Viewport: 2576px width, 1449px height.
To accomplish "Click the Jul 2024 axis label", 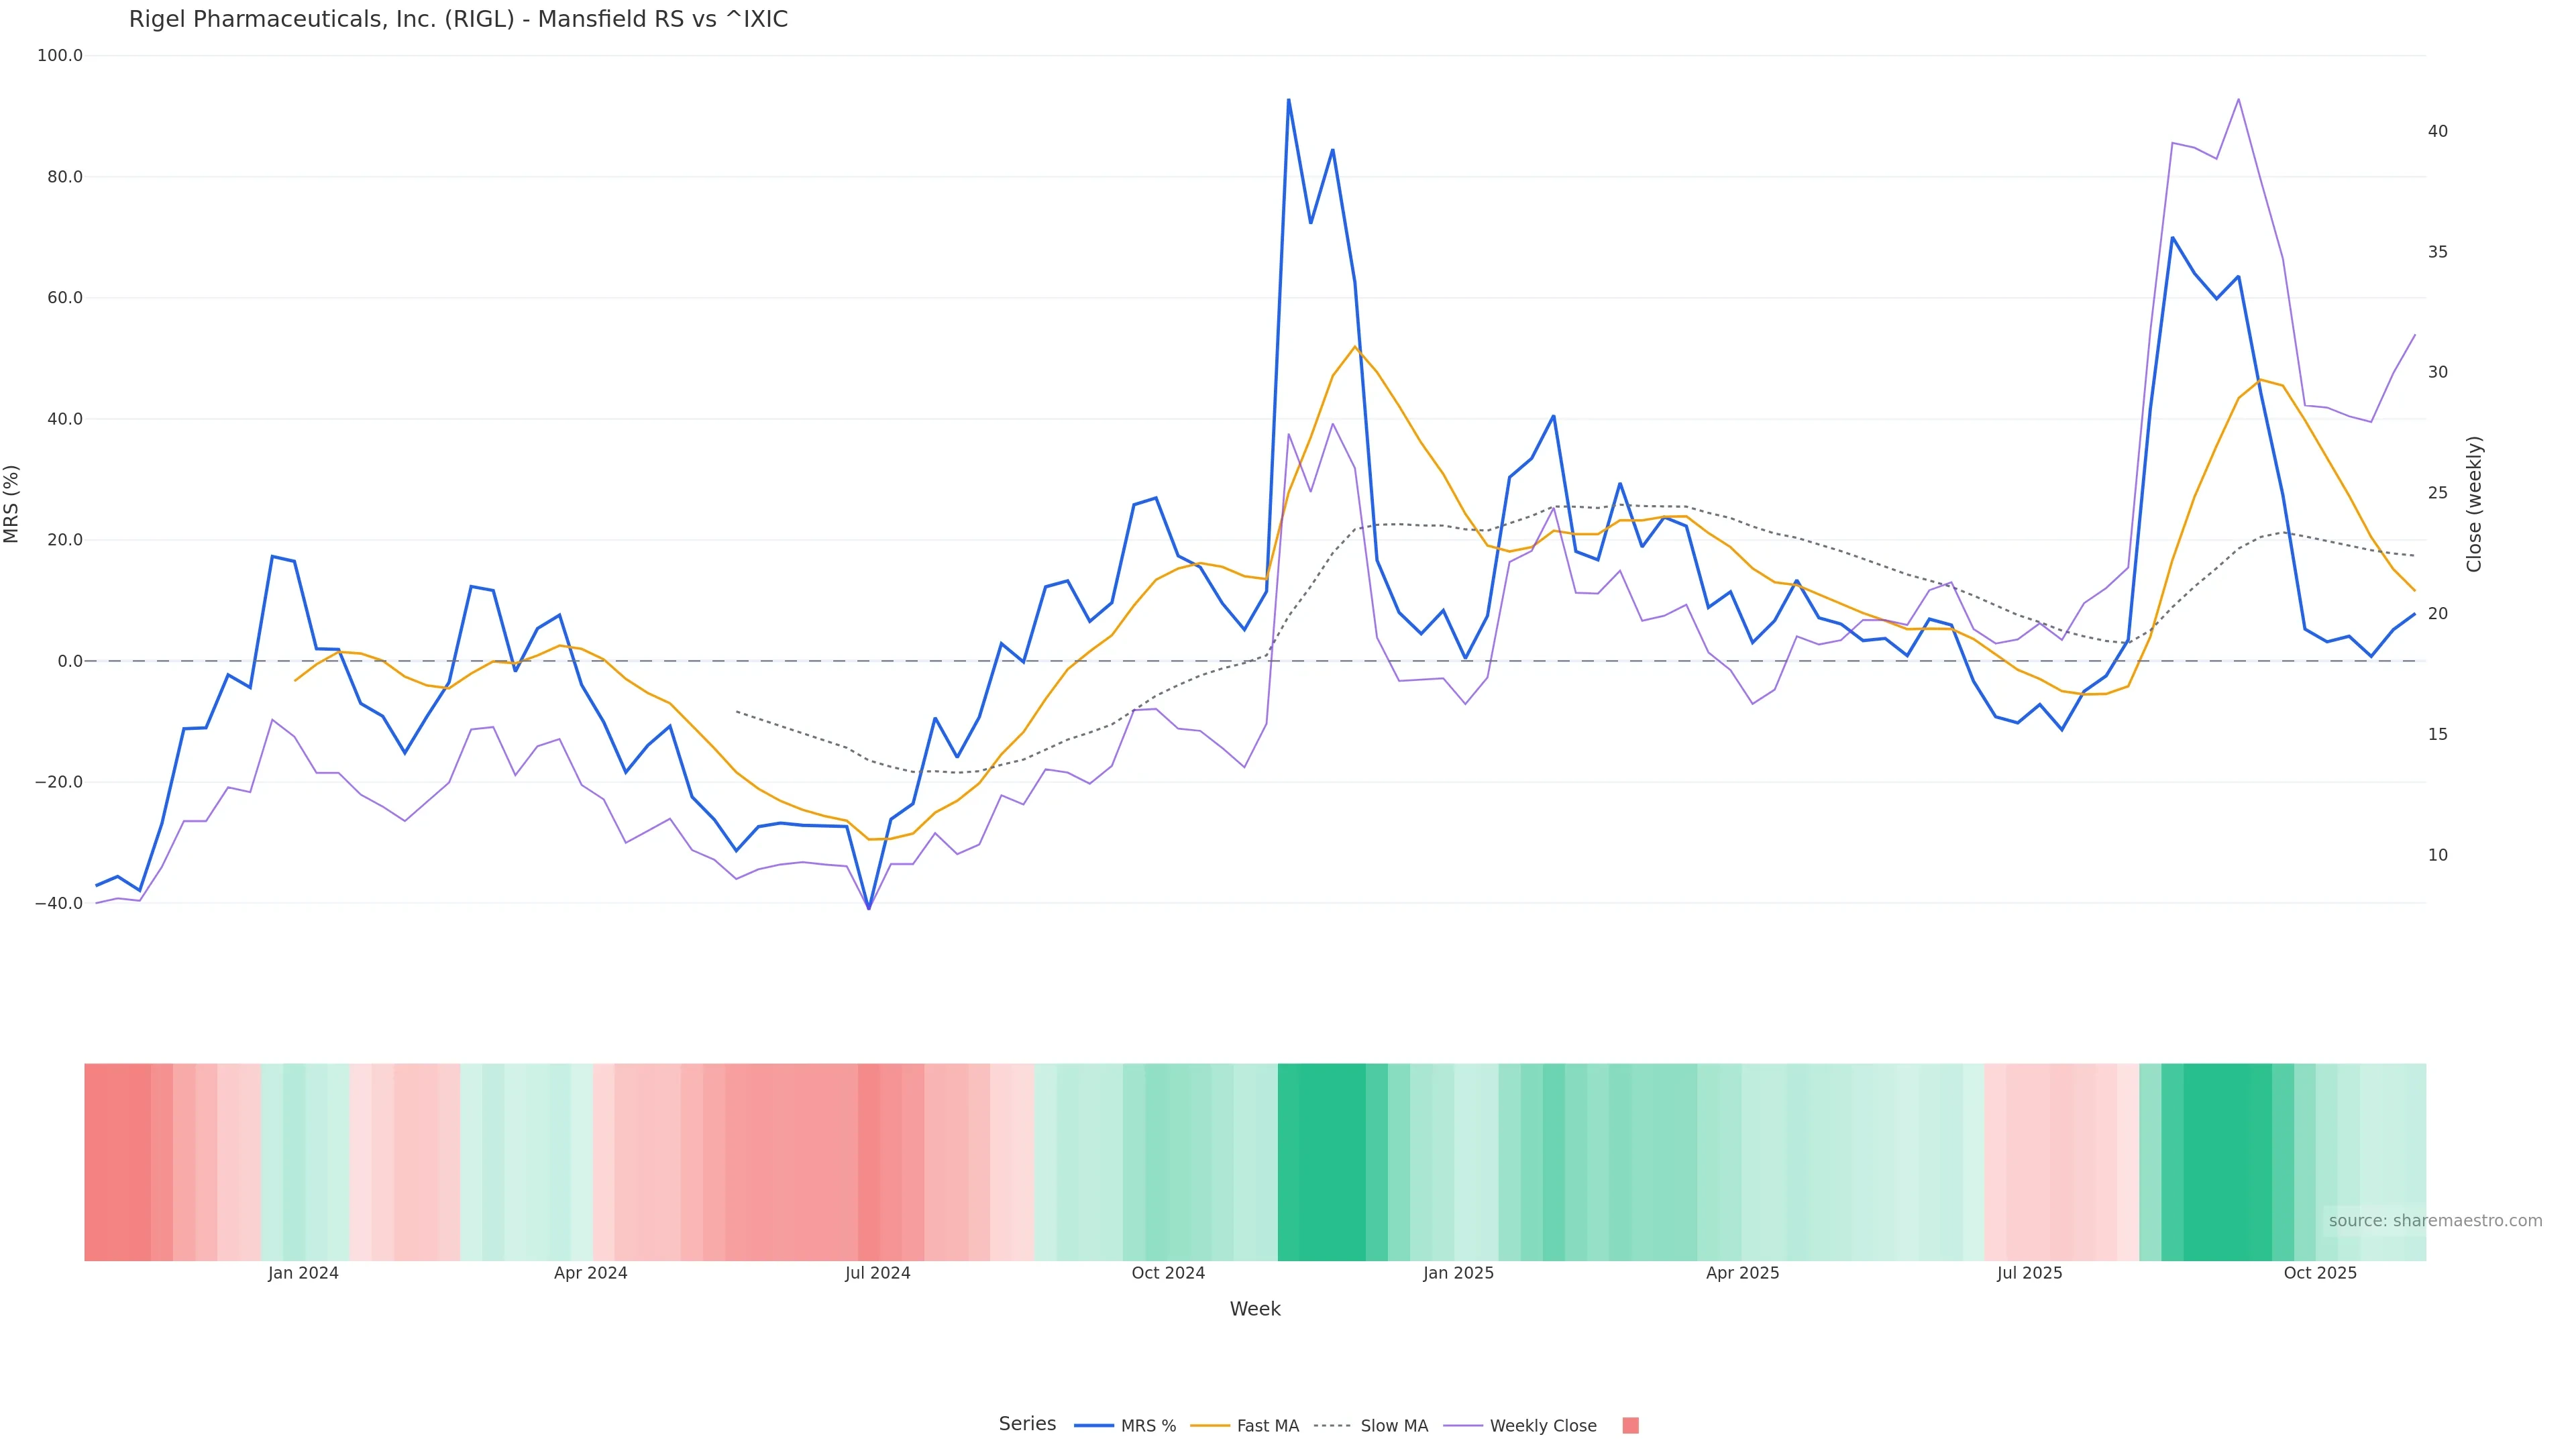I will click(x=877, y=1274).
